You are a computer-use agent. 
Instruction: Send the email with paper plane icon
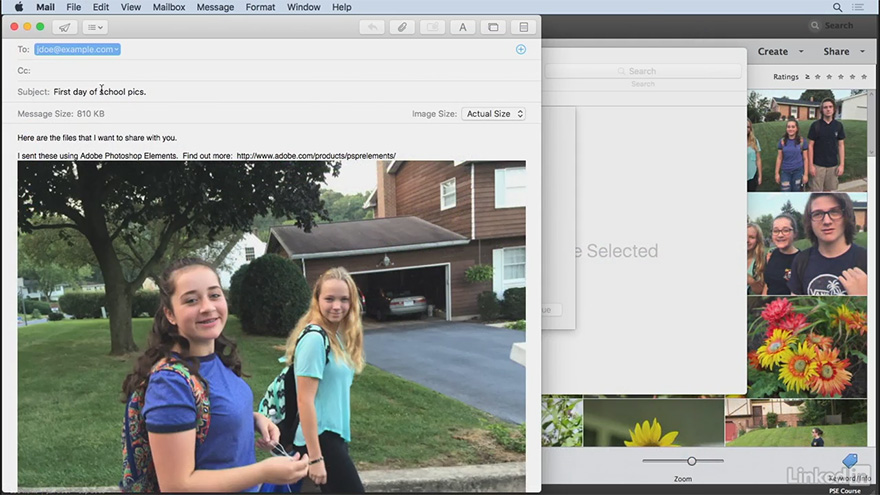[65, 27]
